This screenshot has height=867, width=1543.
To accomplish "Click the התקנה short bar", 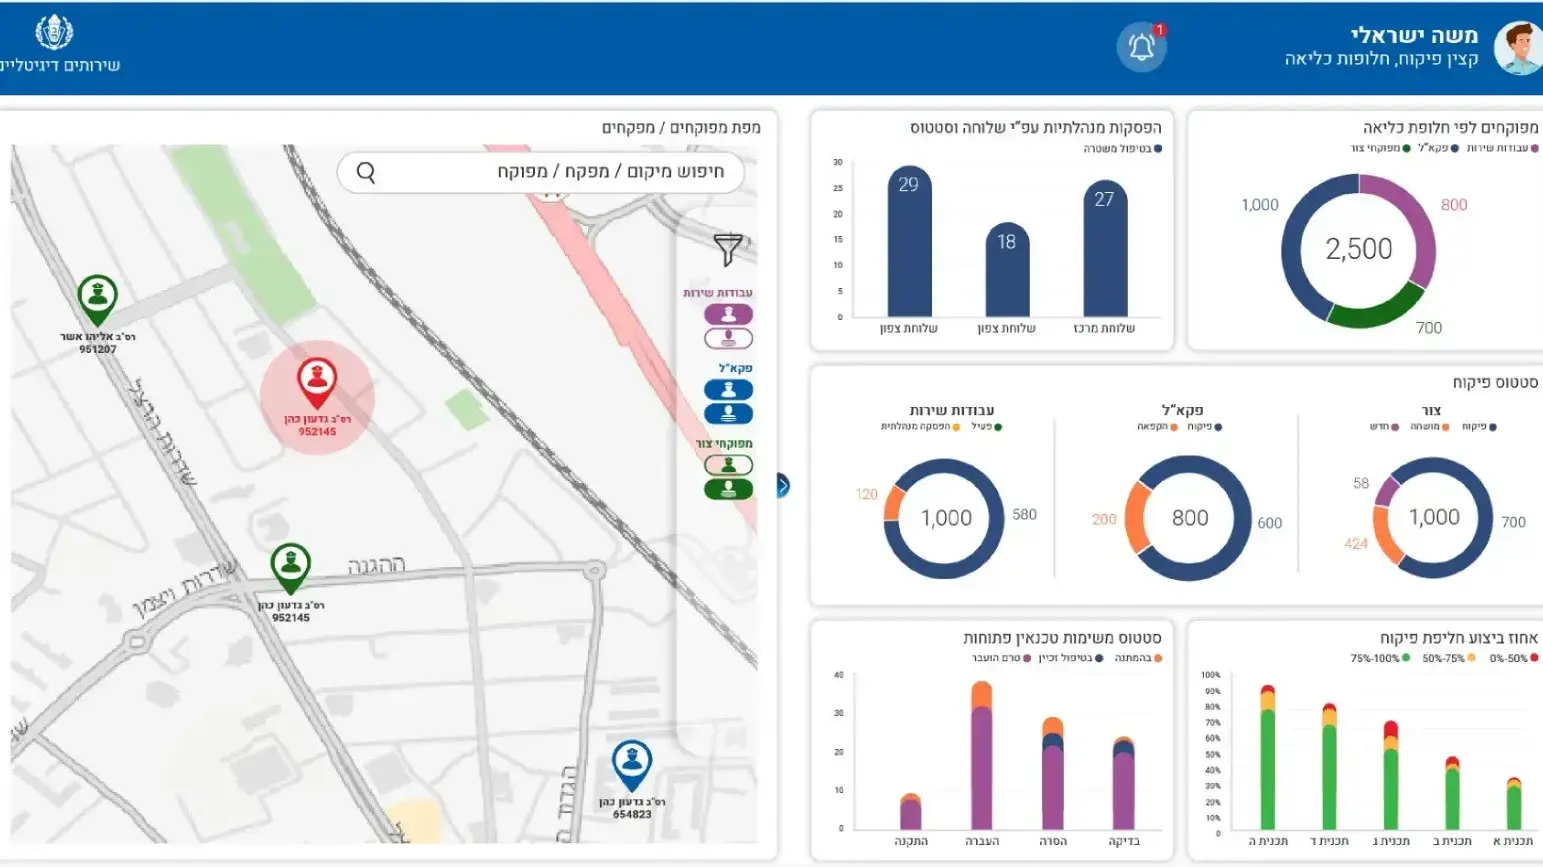I will [x=910, y=811].
